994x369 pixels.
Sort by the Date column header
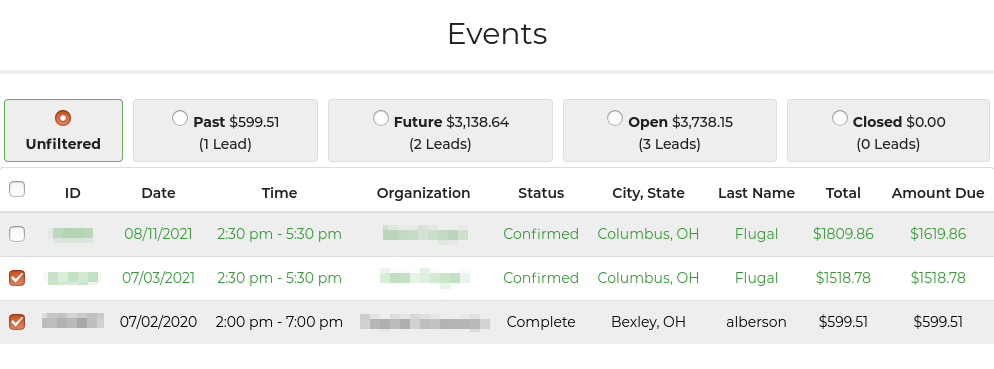(x=158, y=193)
